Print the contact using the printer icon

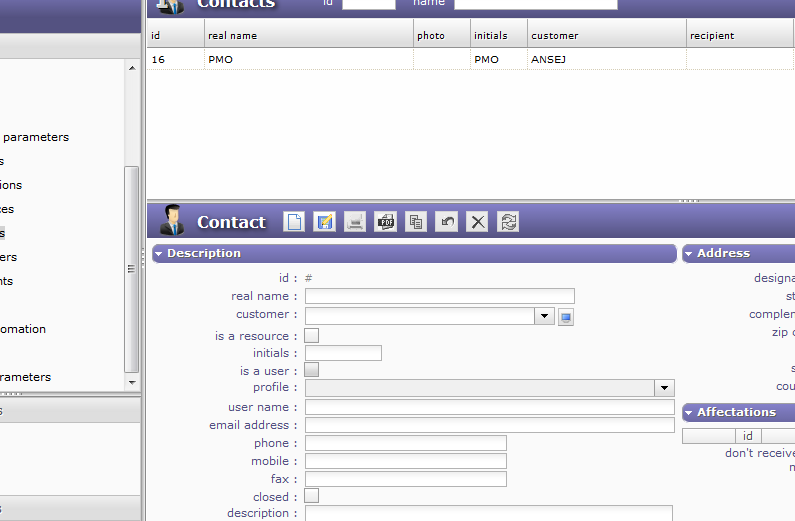point(355,222)
